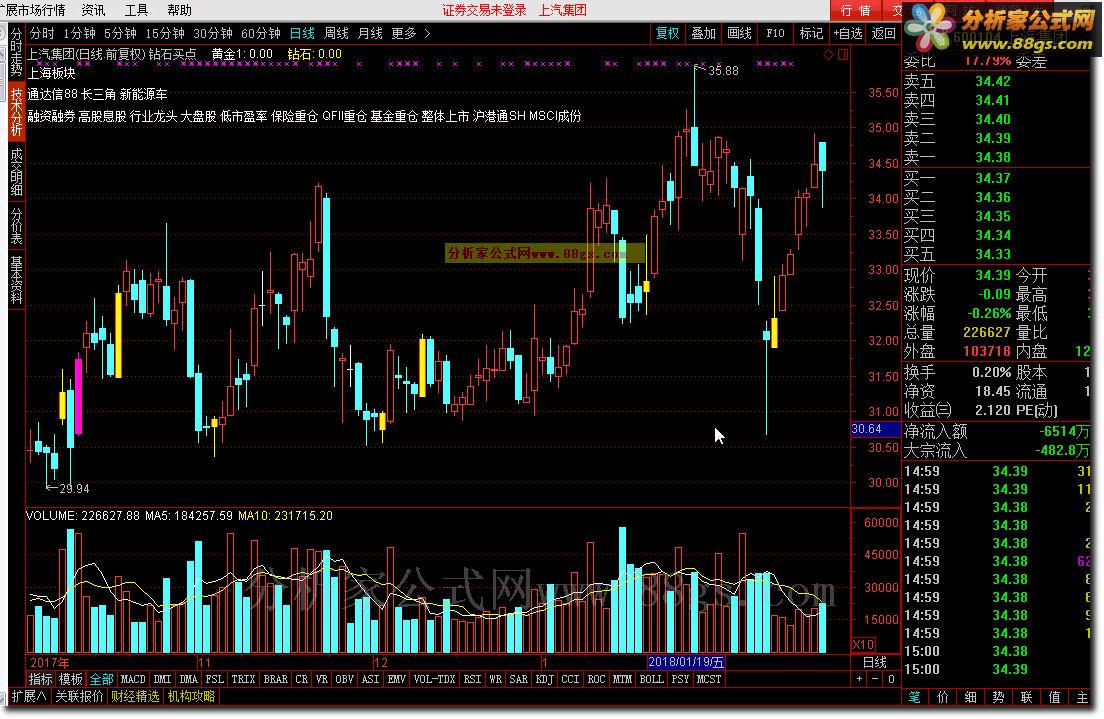Viewport: 1104px width, 719px height.
Task: Apply the DMI indicator
Action: pos(163,679)
